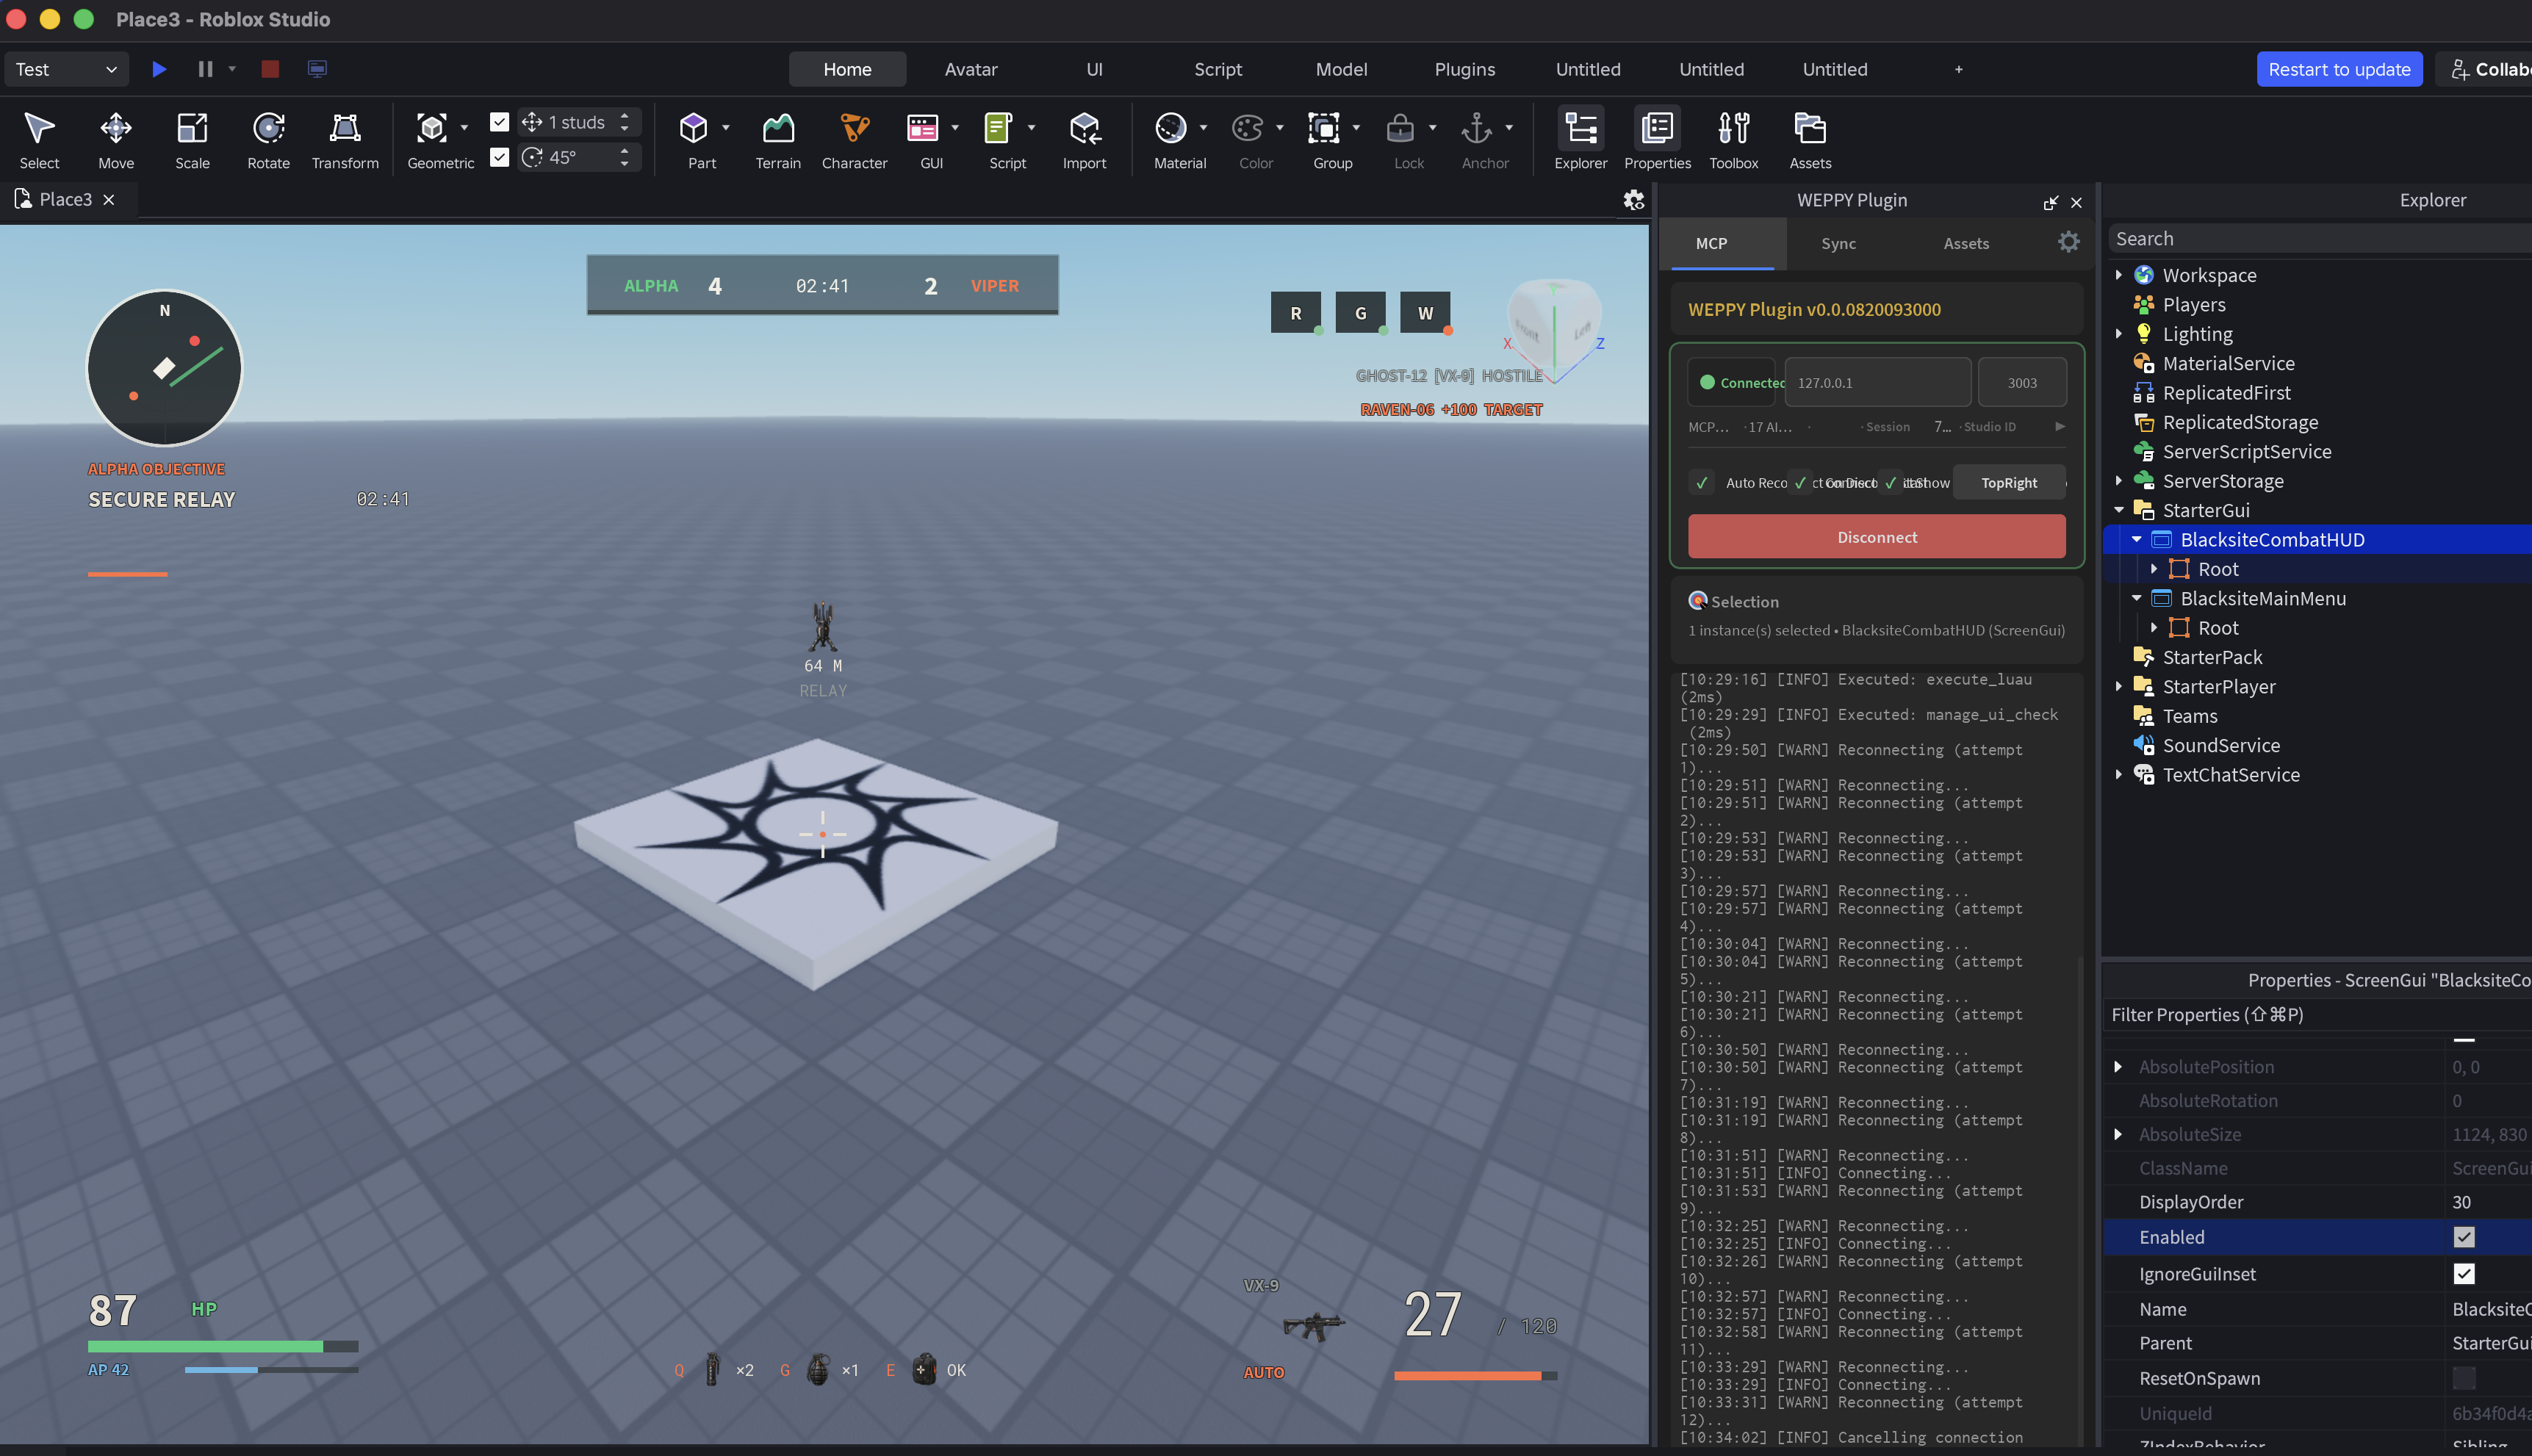The height and width of the screenshot is (1456, 2532).
Task: Toggle the Show checkbox in WEPPY plugin
Action: pos(1890,482)
